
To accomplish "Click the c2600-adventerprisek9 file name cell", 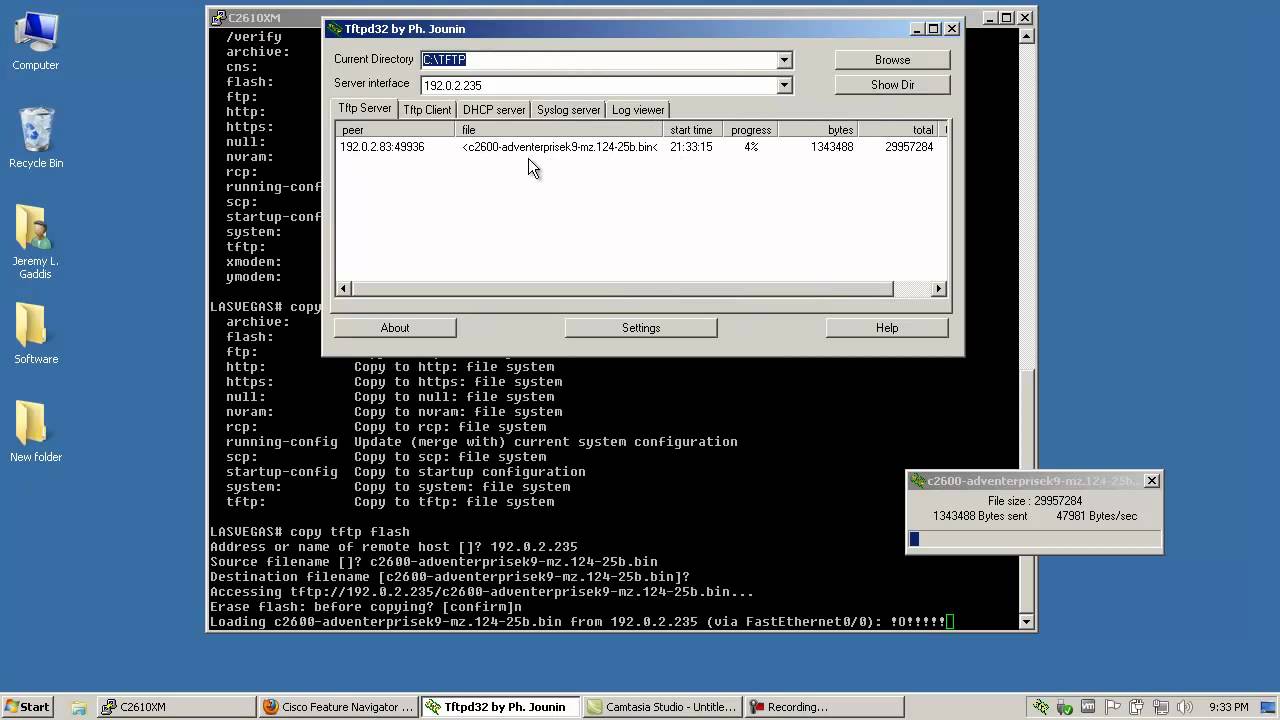I will 559,147.
